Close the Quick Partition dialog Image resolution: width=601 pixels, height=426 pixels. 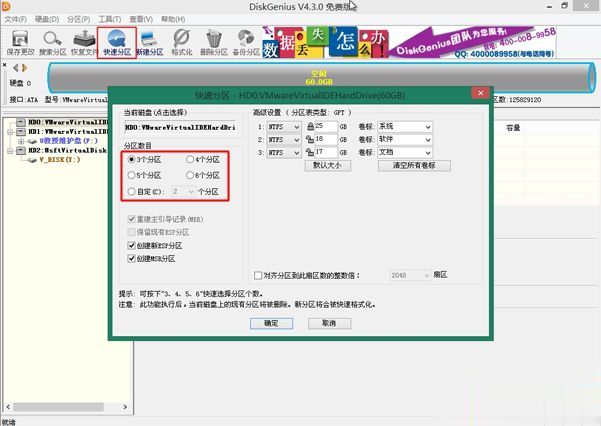[x=480, y=93]
